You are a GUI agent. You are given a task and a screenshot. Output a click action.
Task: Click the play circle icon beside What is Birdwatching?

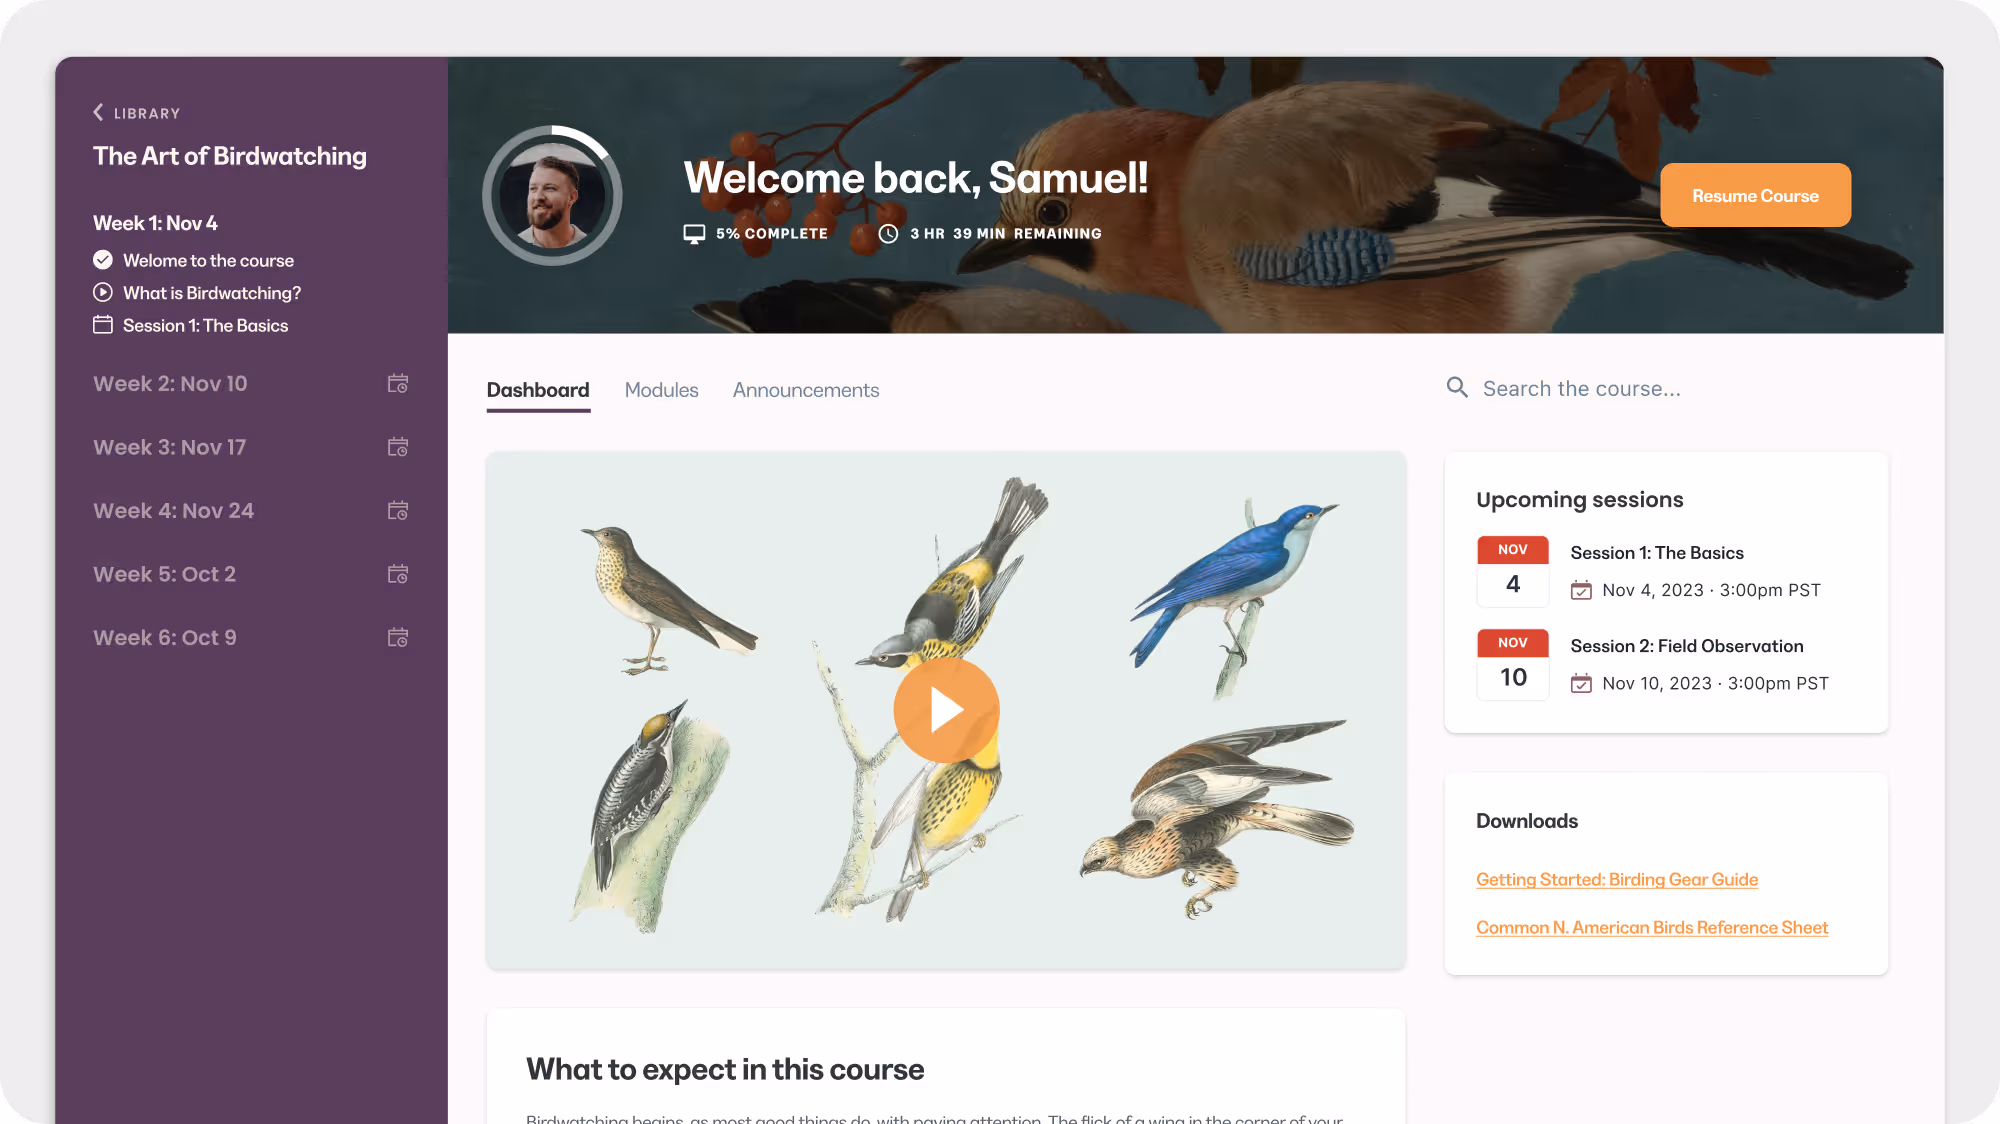point(103,293)
